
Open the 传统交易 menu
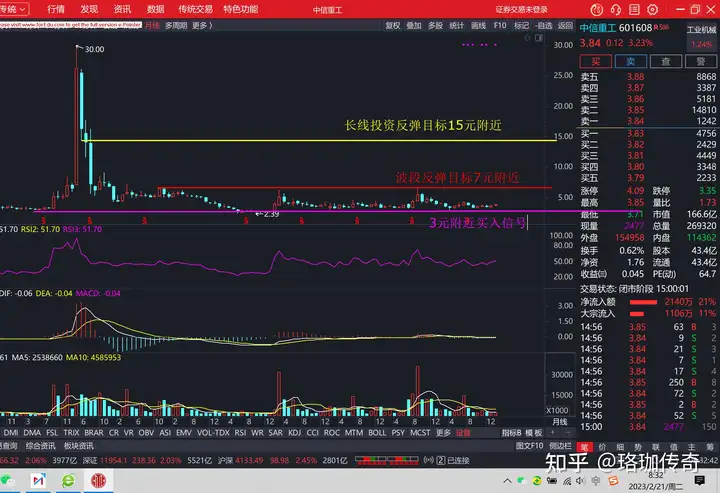(195, 9)
